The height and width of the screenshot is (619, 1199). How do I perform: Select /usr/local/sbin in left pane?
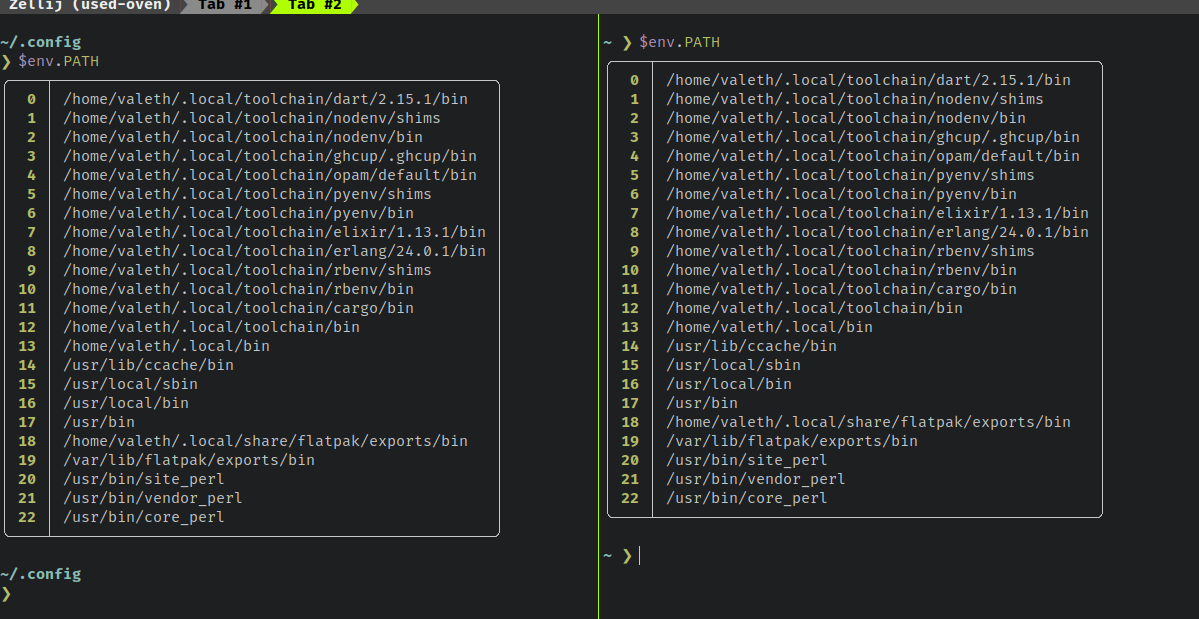coord(130,384)
